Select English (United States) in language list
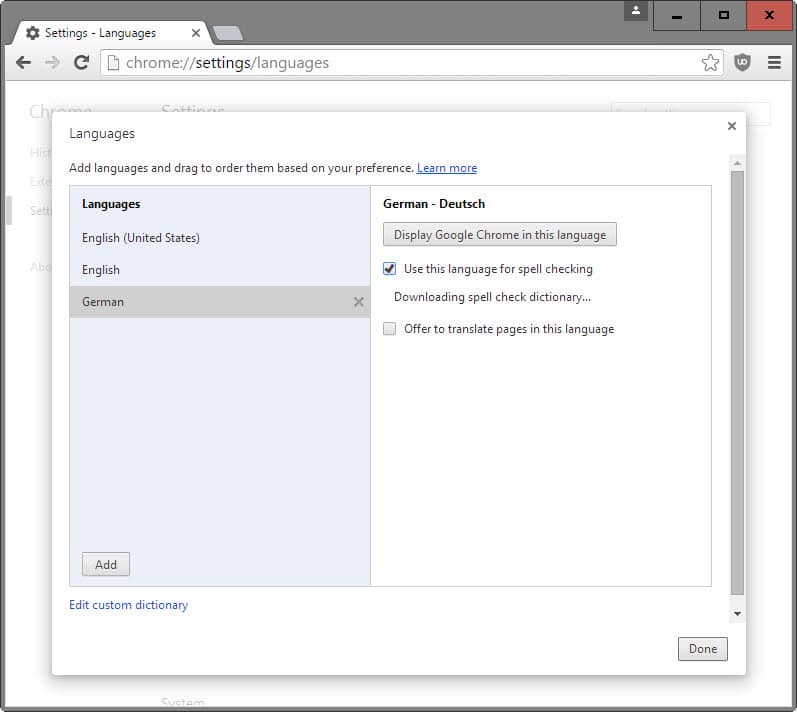797x712 pixels. [220, 238]
